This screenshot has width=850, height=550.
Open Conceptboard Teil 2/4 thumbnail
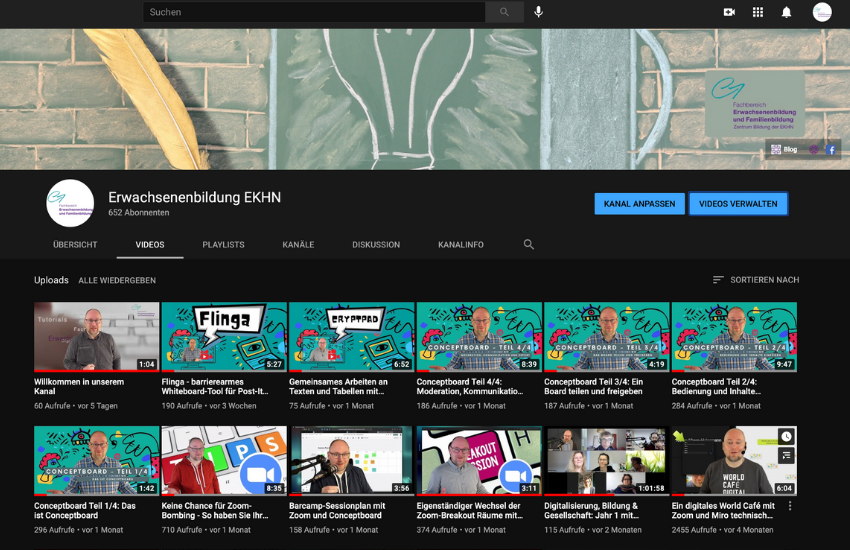(734, 337)
